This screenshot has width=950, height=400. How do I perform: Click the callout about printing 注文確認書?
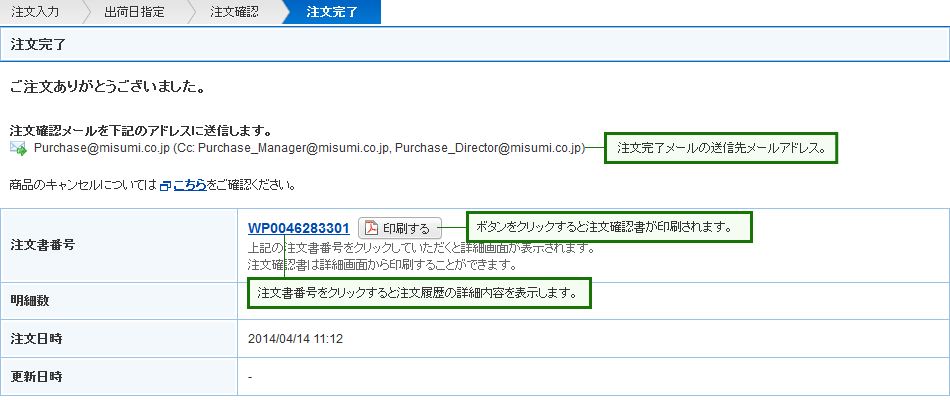[608, 227]
